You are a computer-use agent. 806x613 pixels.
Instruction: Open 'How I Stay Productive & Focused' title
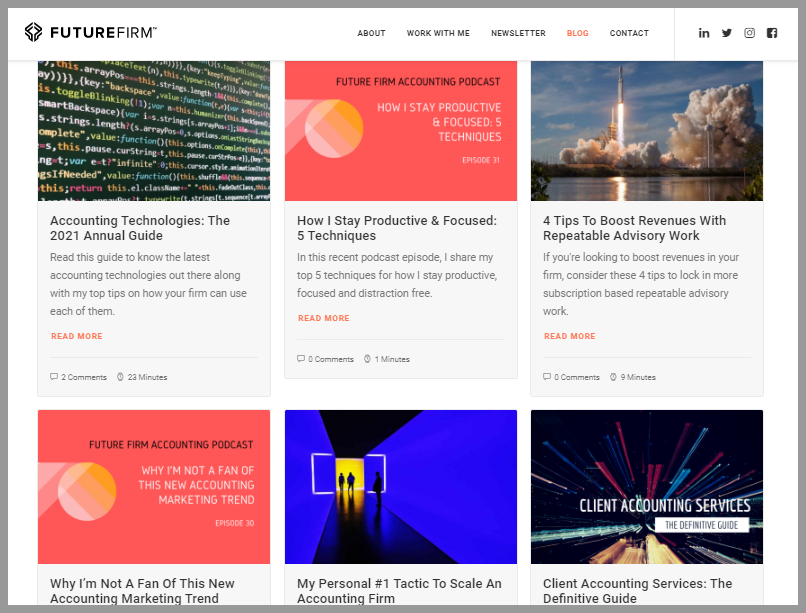397,228
